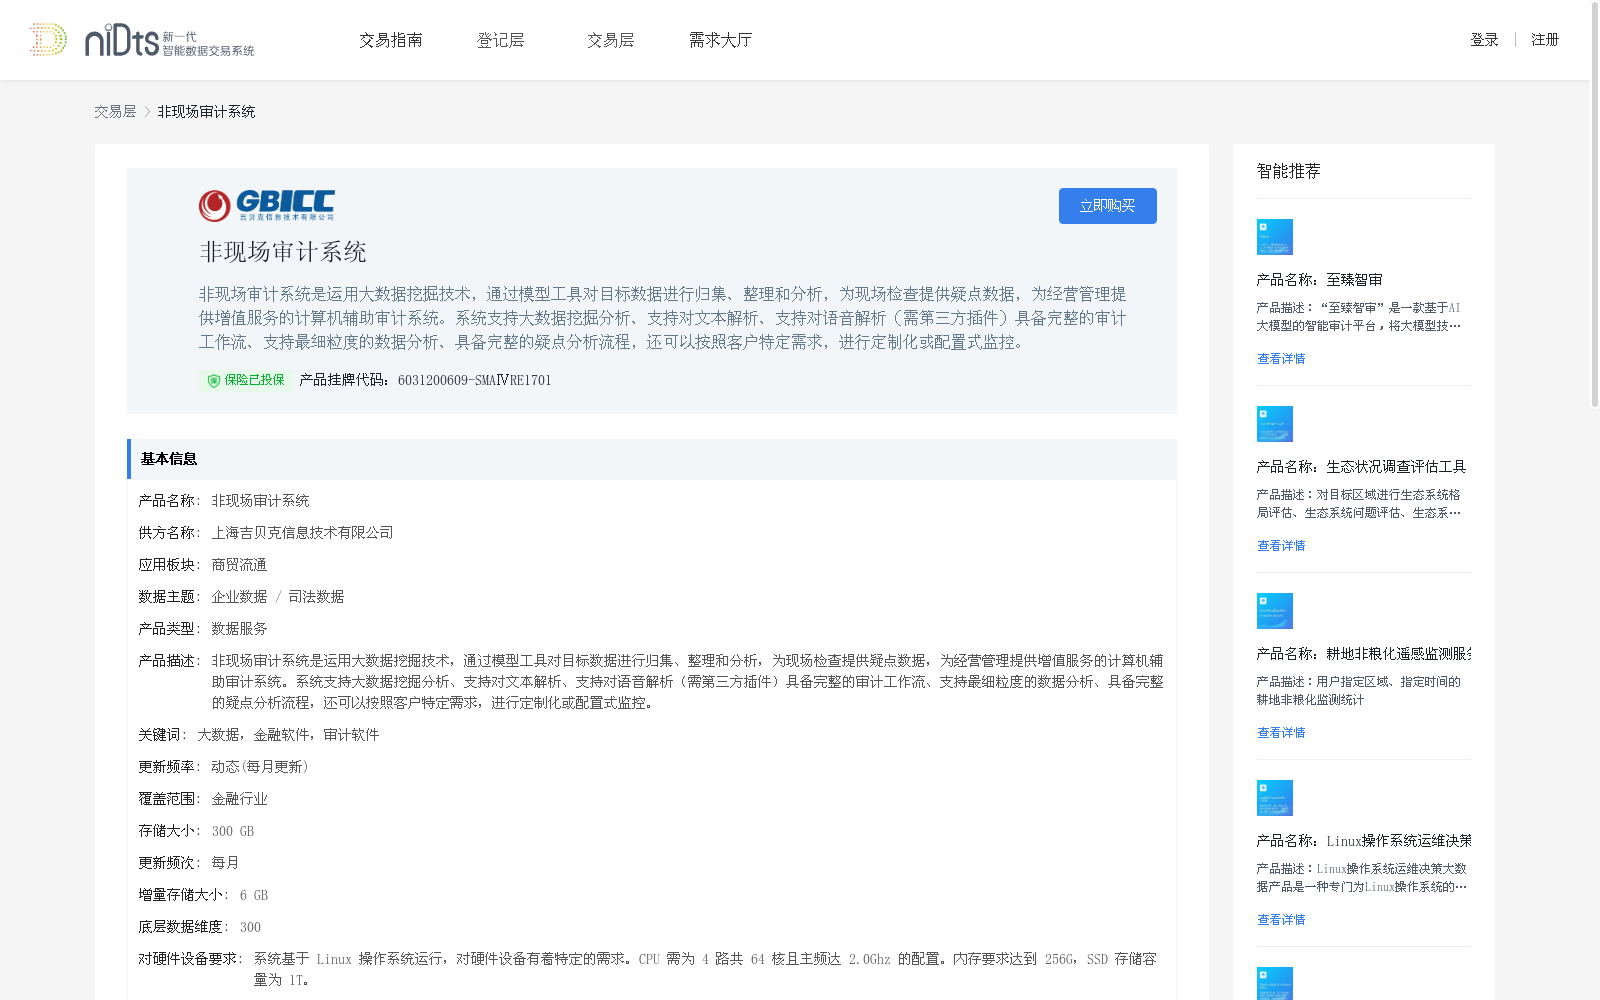Click the 产品名称：生态状况调查评估工具 title
The width and height of the screenshot is (1600, 1000).
tap(1362, 467)
